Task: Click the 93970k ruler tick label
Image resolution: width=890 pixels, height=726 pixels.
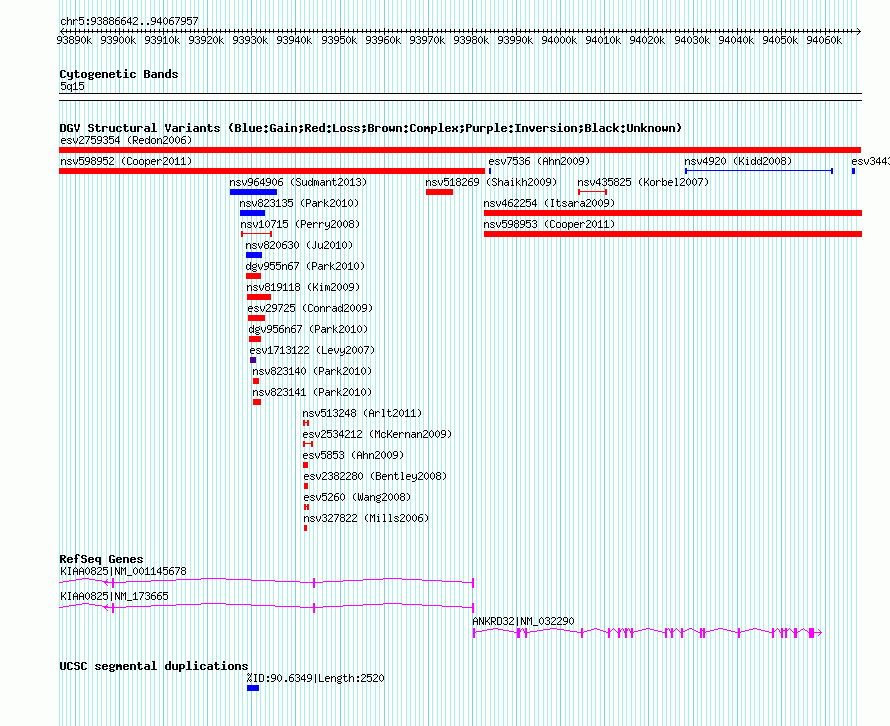Action: click(x=427, y=40)
